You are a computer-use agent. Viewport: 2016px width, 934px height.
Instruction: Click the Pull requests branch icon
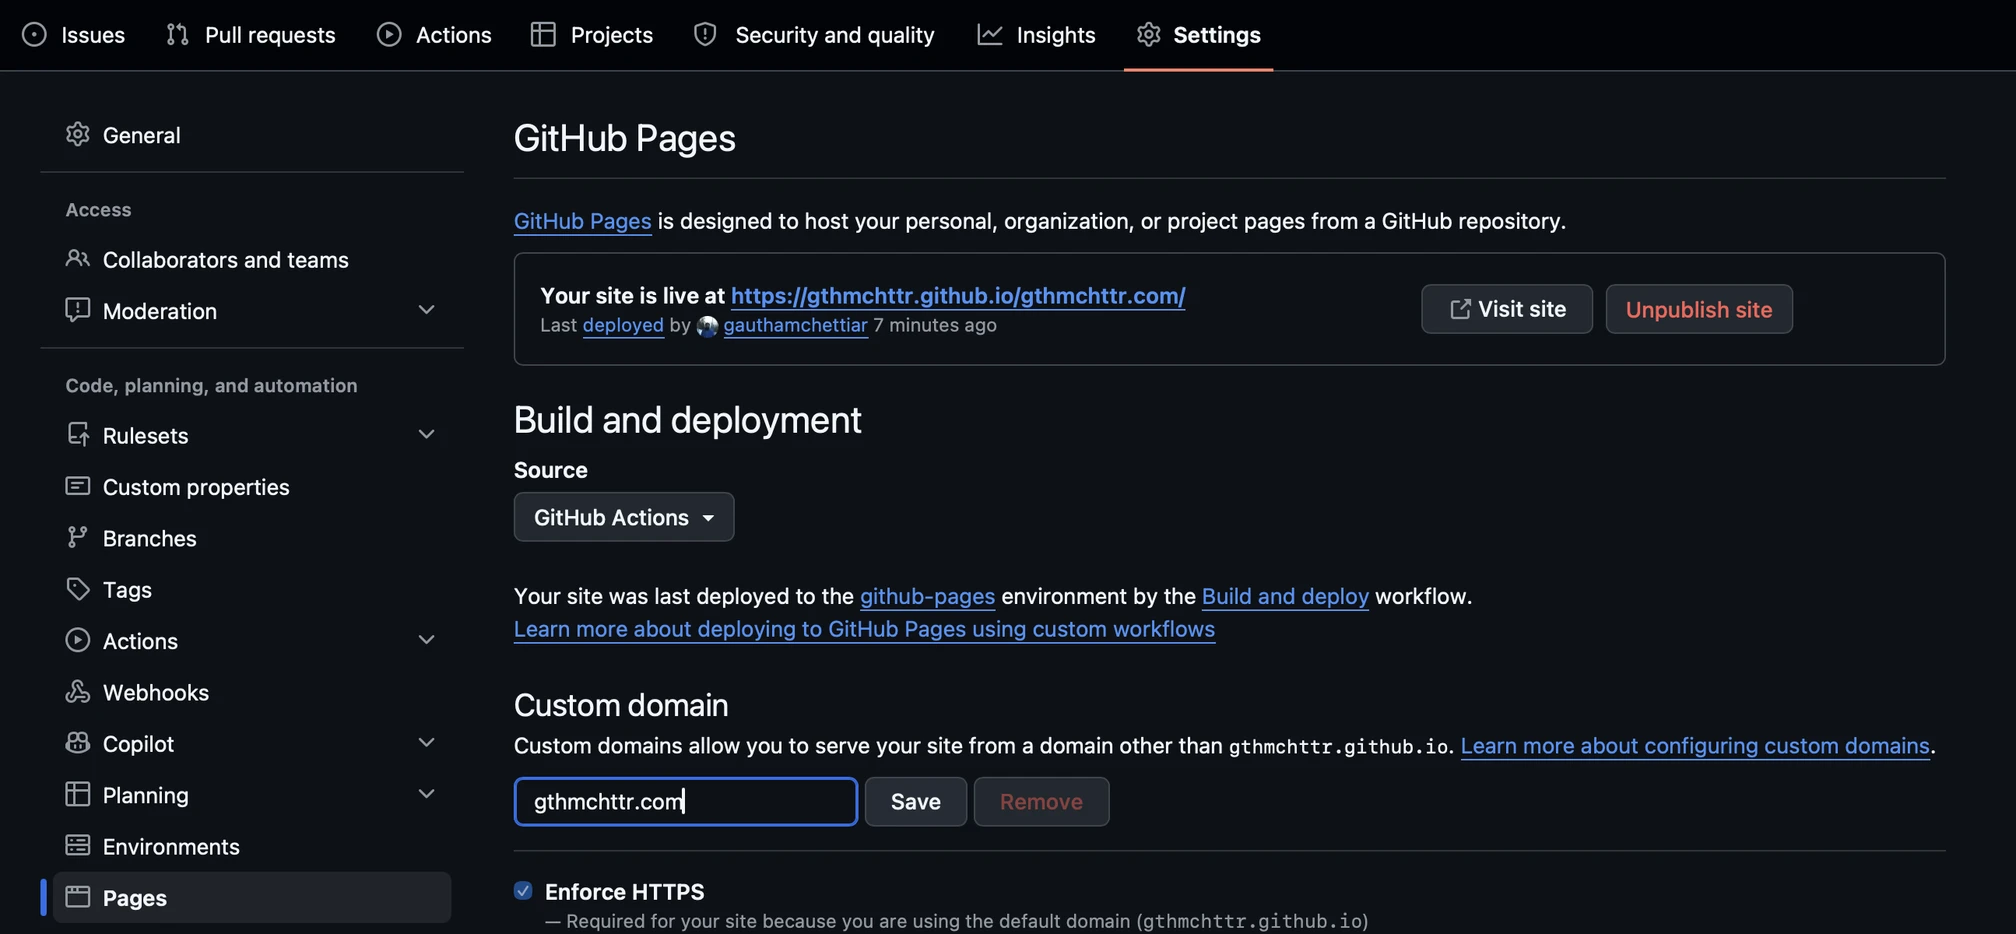click(178, 35)
